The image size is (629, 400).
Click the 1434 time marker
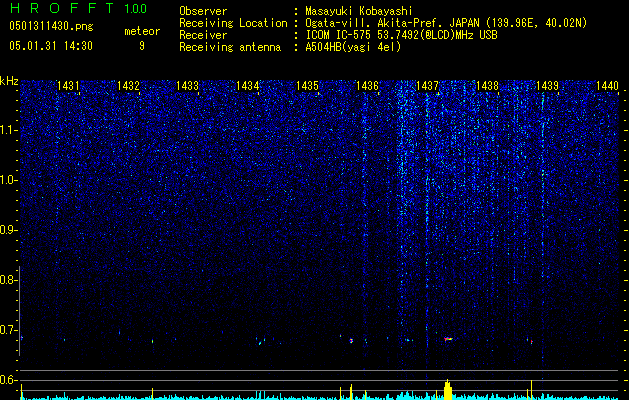(248, 85)
